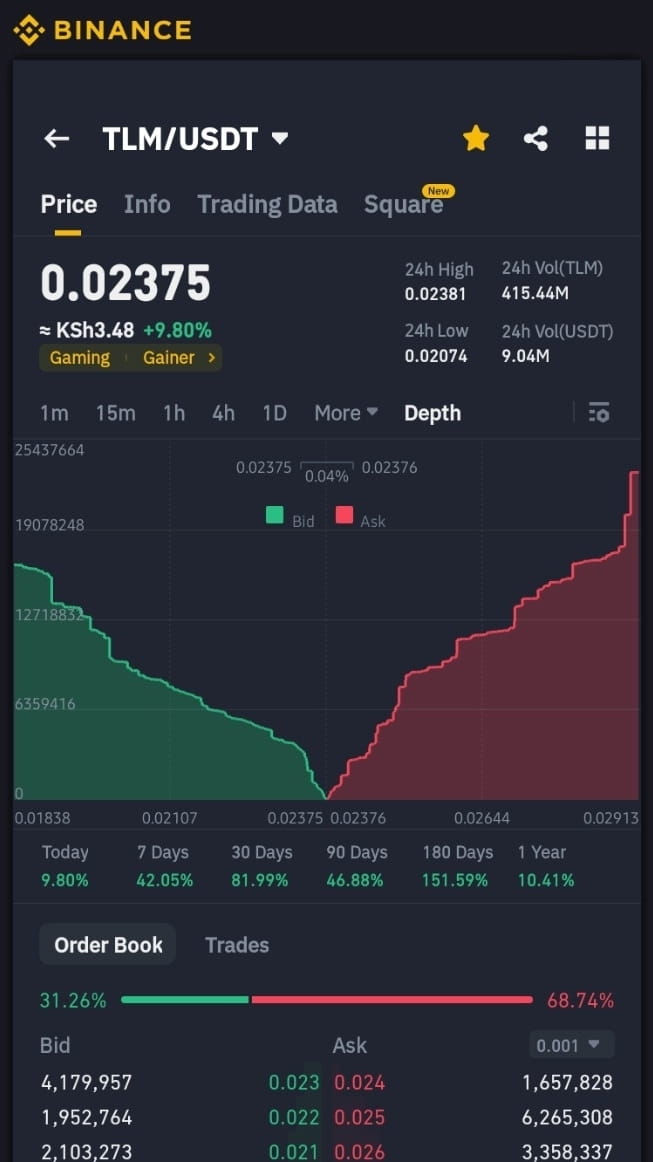
Task: Select the 1h chart interval
Action: click(x=174, y=413)
